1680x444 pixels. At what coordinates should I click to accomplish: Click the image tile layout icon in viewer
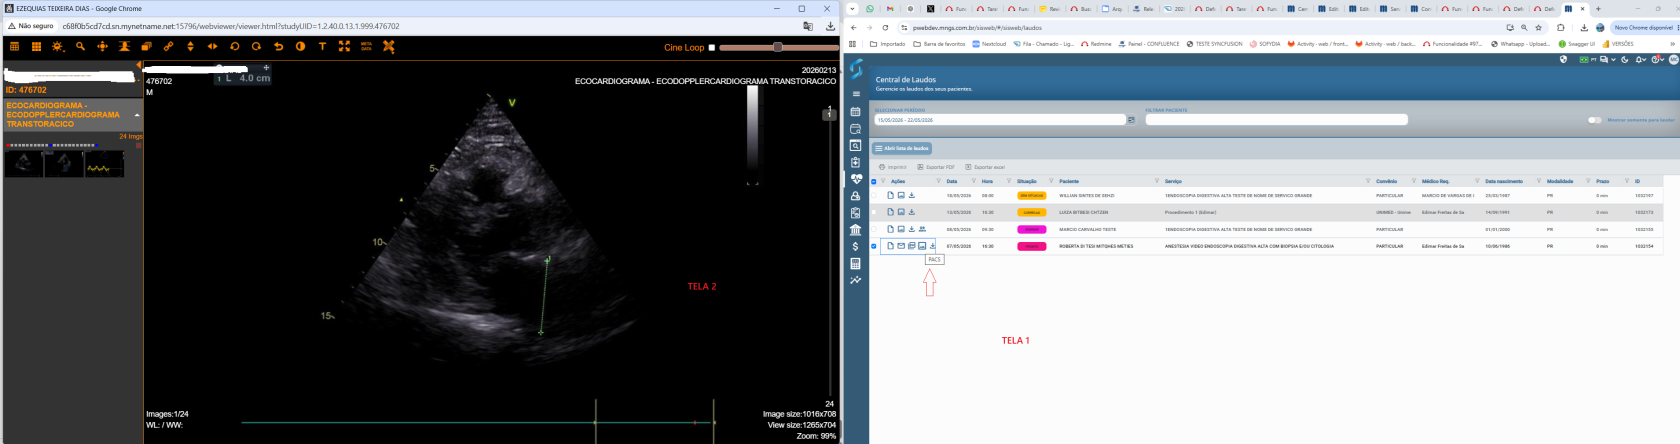point(36,46)
